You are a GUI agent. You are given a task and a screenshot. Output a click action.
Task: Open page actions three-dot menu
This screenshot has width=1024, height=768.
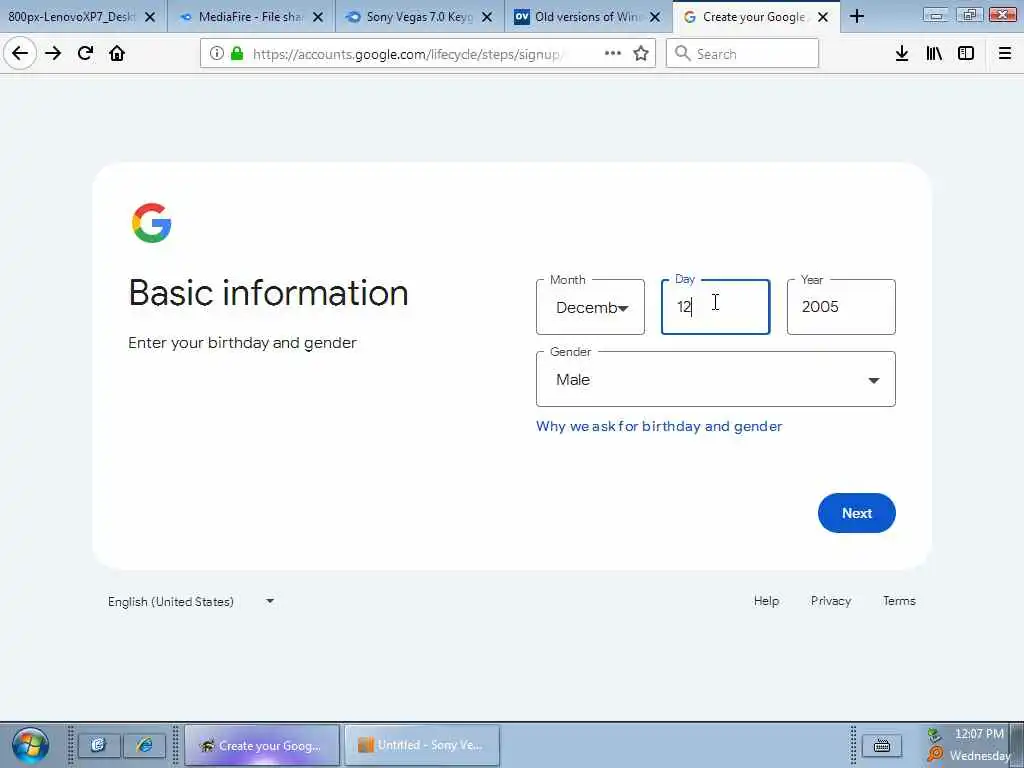[613, 54]
